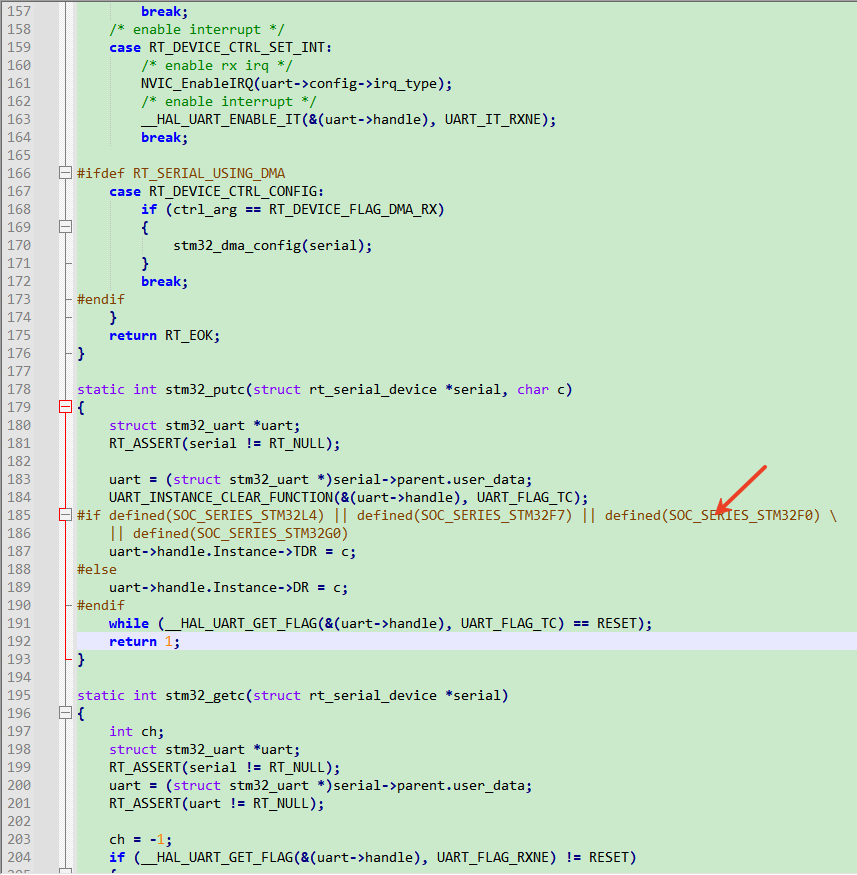Click 'struct stm32_uart *uart;' on line 180

(x=205, y=425)
